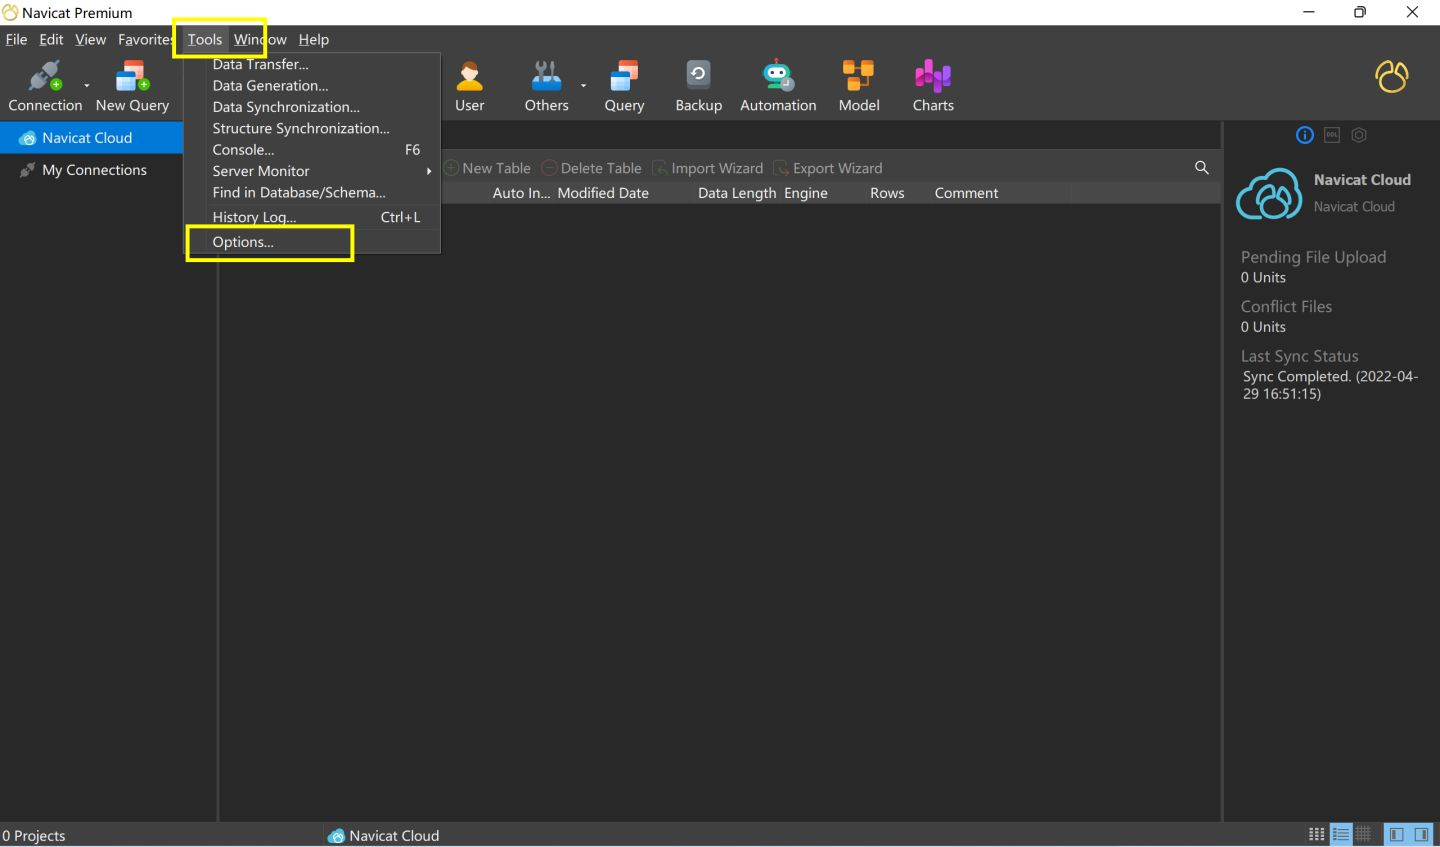The width and height of the screenshot is (1440, 847).
Task: Sort by Rows column header
Action: (x=887, y=193)
